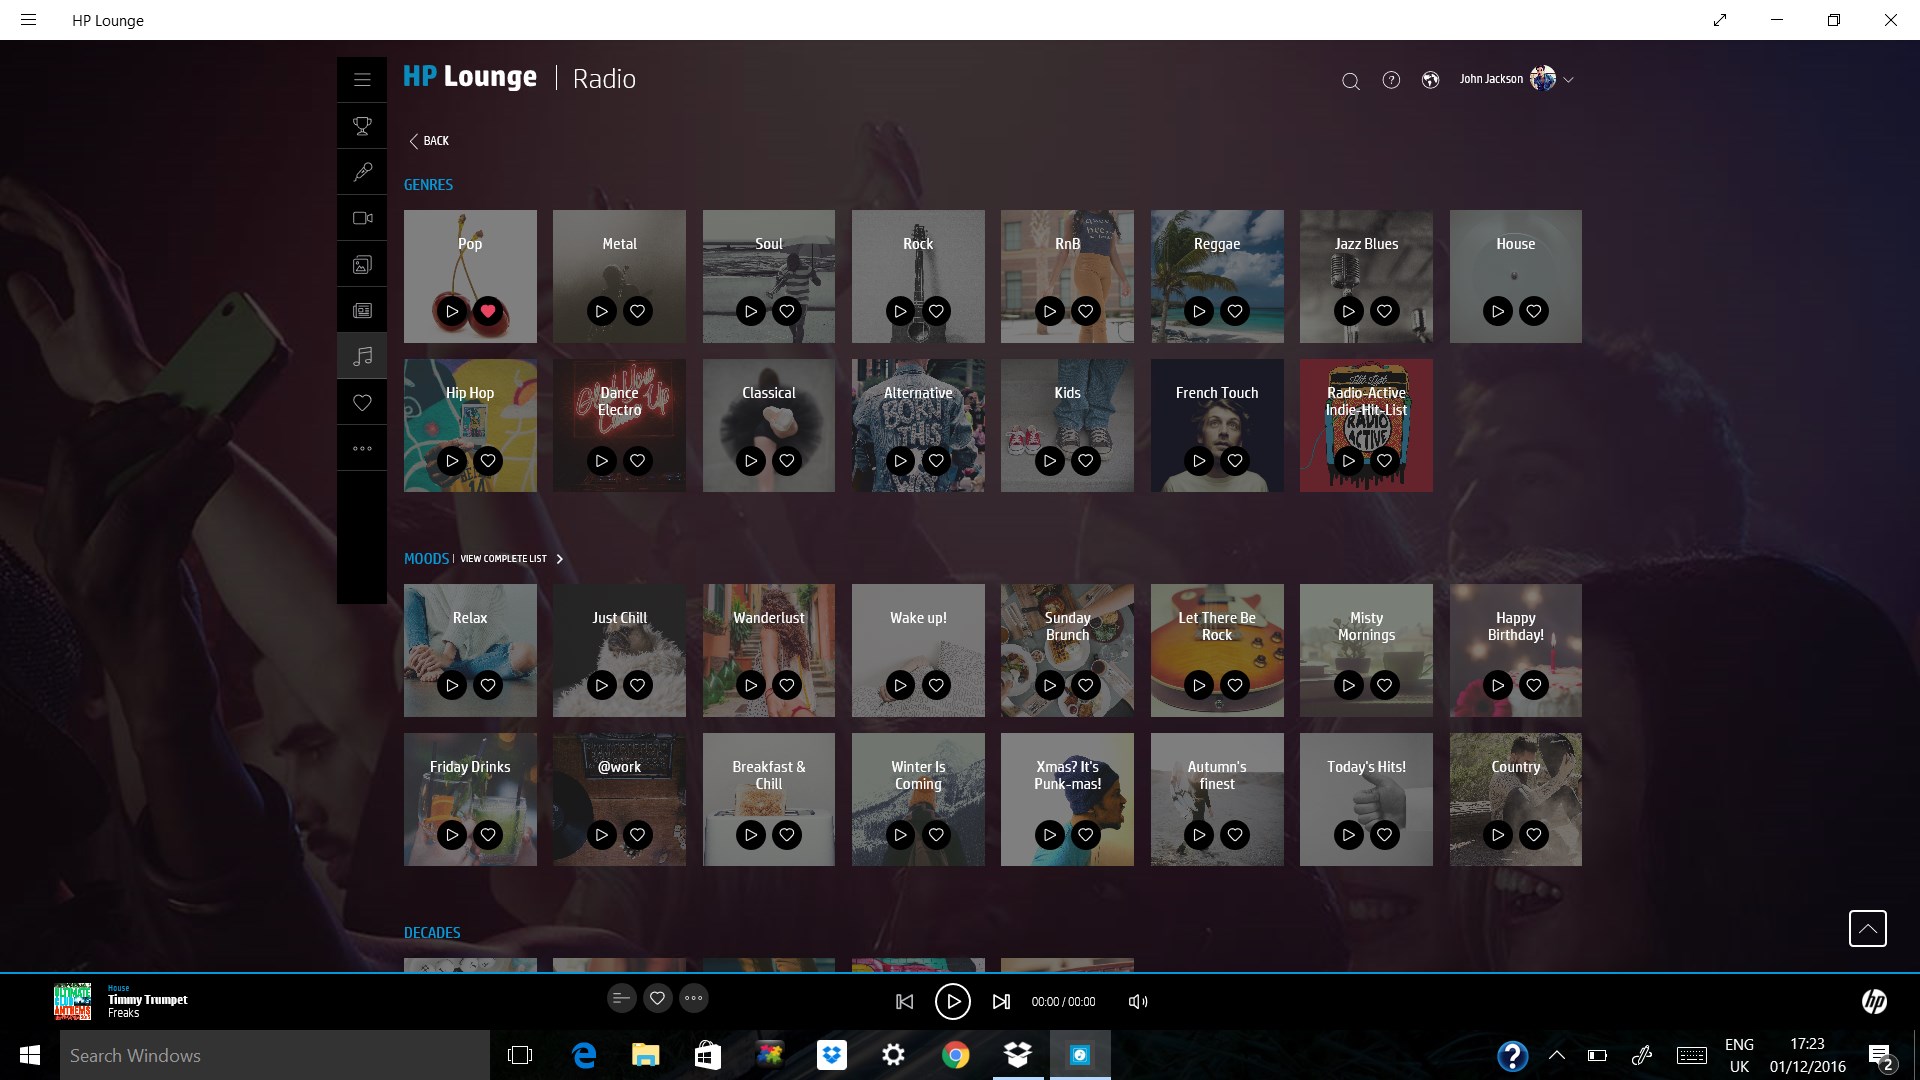The image size is (1920, 1080).
Task: Open player more-options dots
Action: (x=693, y=998)
